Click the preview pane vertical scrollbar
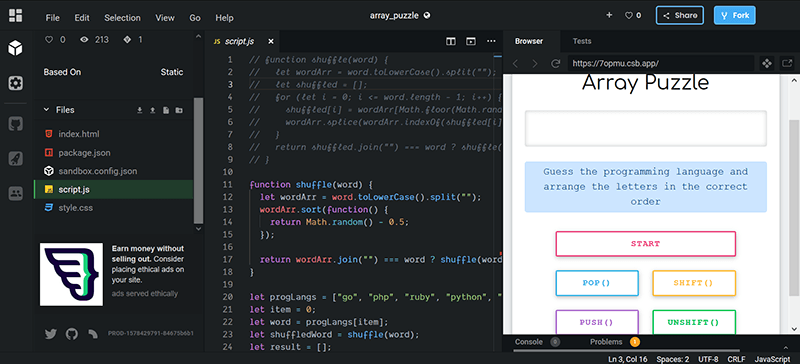The image size is (800, 364). click(794, 208)
